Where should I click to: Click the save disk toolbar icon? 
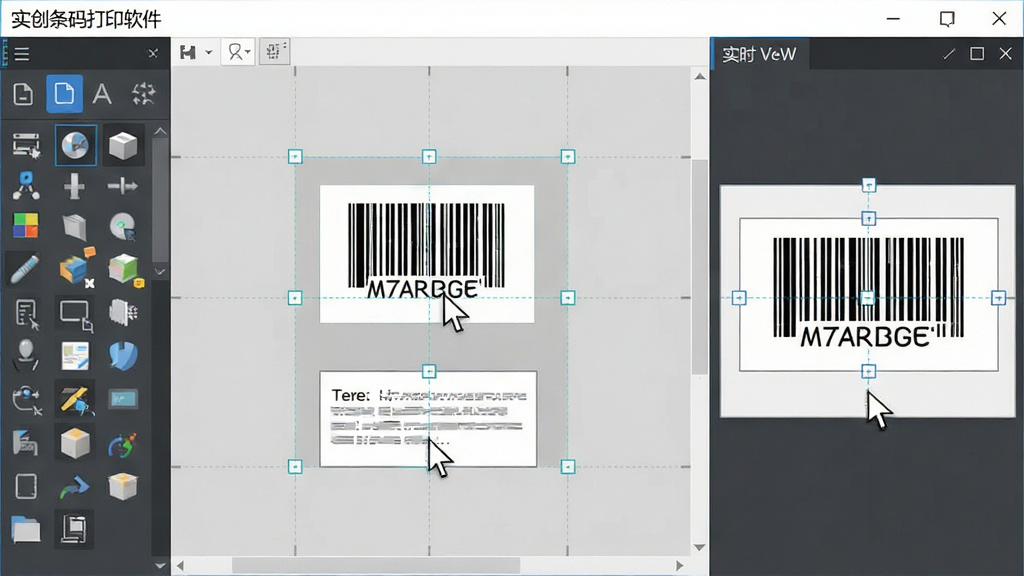188,52
